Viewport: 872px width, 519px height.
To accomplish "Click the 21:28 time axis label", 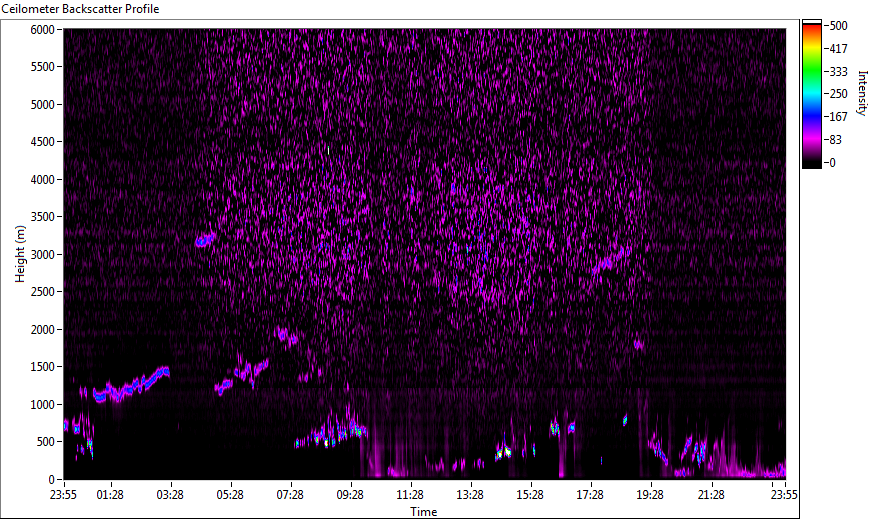I will 711,495.
